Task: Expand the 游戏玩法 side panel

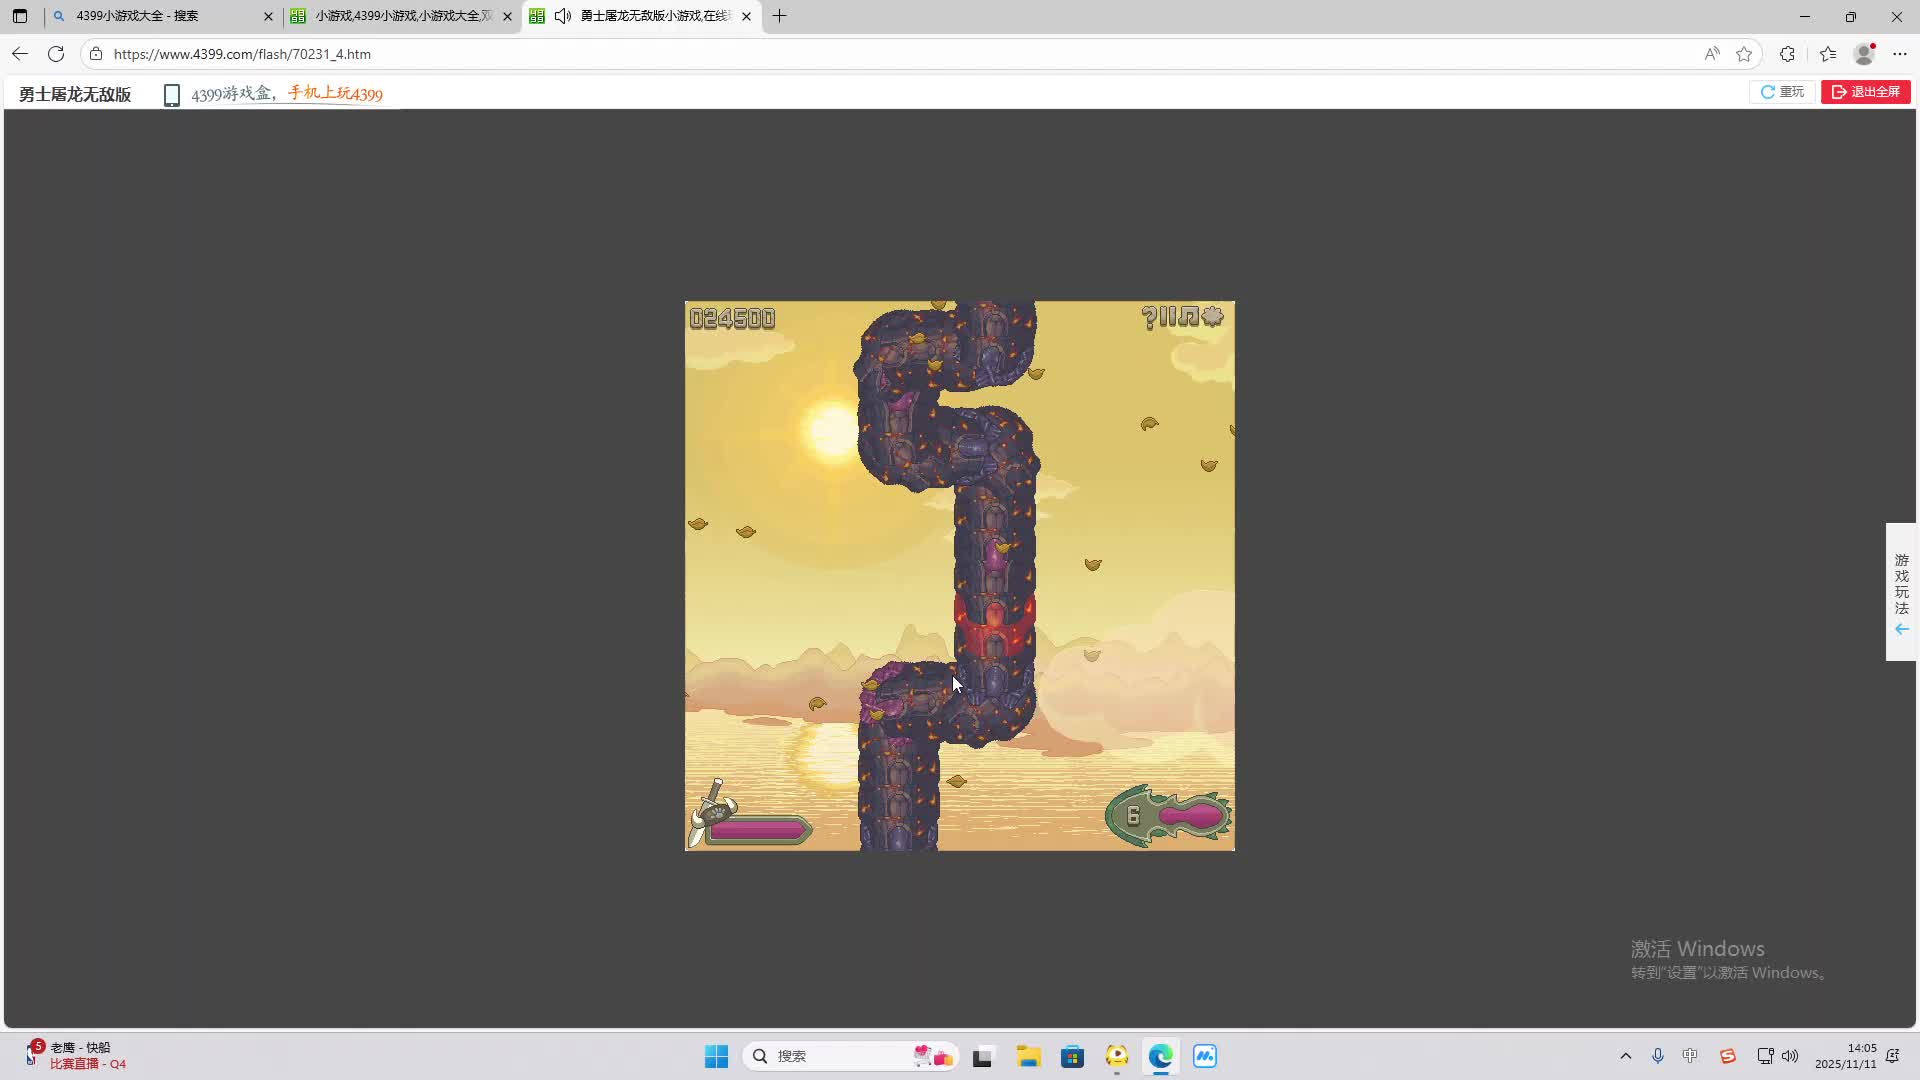Action: 1901,592
